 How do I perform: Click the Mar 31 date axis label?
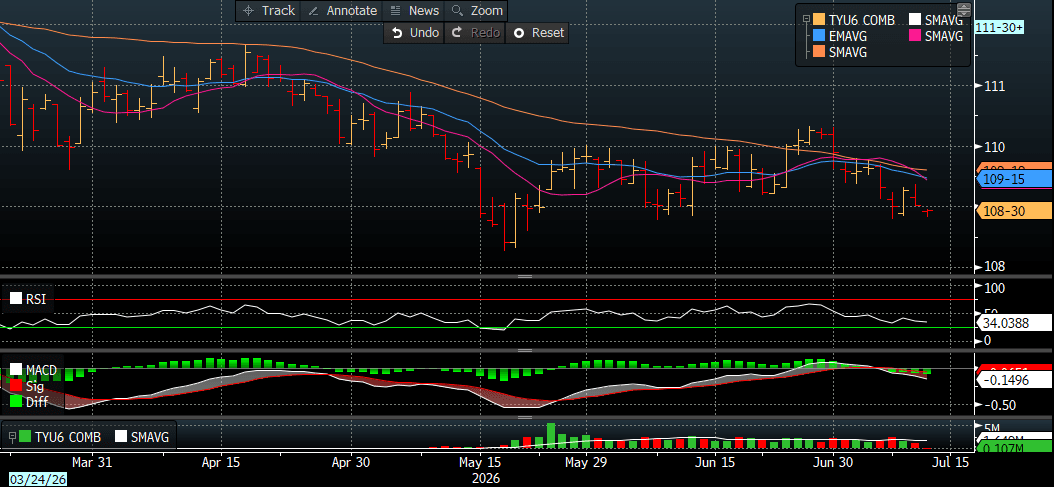click(91, 463)
